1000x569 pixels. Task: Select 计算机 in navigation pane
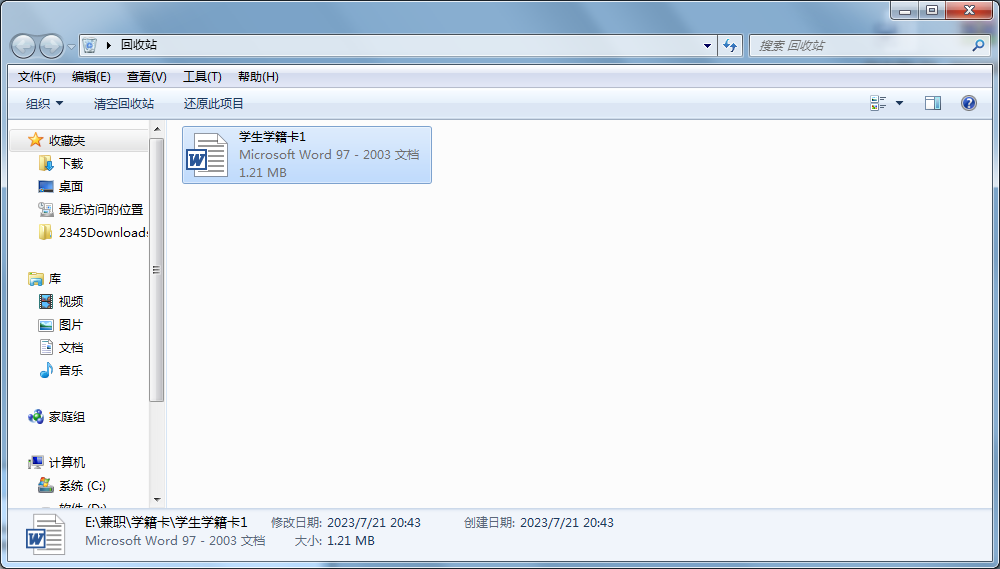point(67,463)
